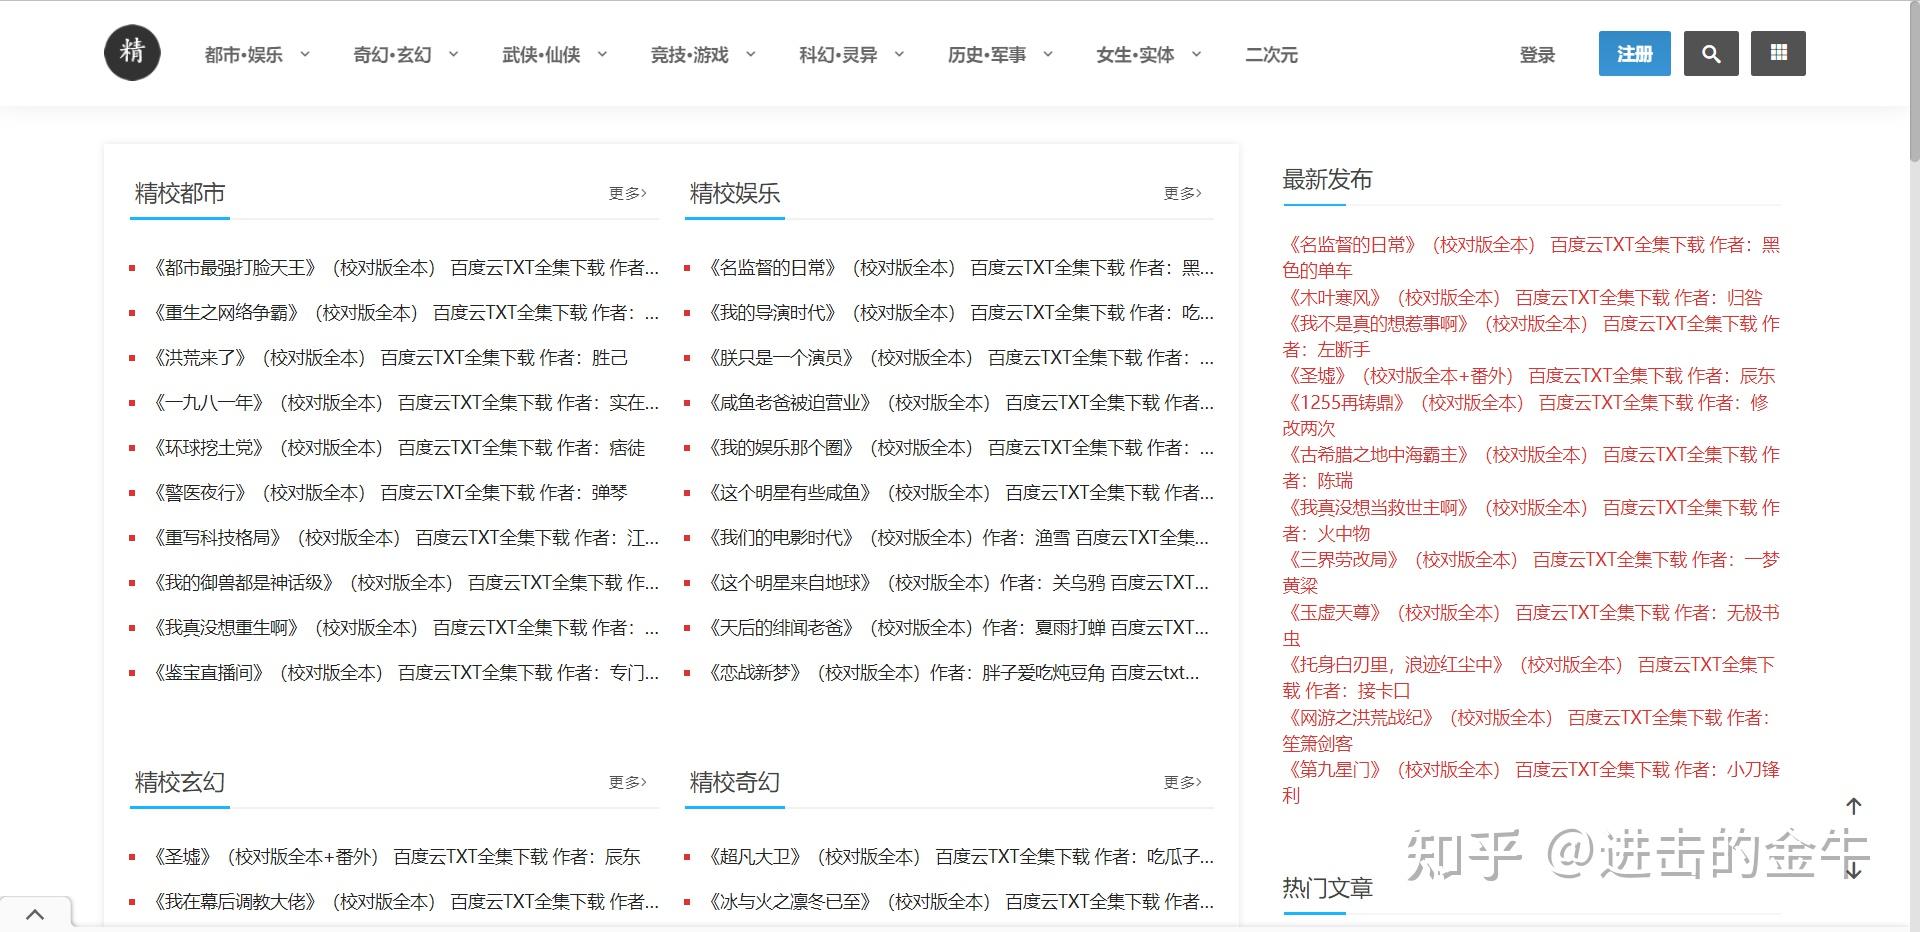1920x932 pixels.
Task: Open 《三界劳改局》 in the sidebar
Action: tap(1531, 572)
